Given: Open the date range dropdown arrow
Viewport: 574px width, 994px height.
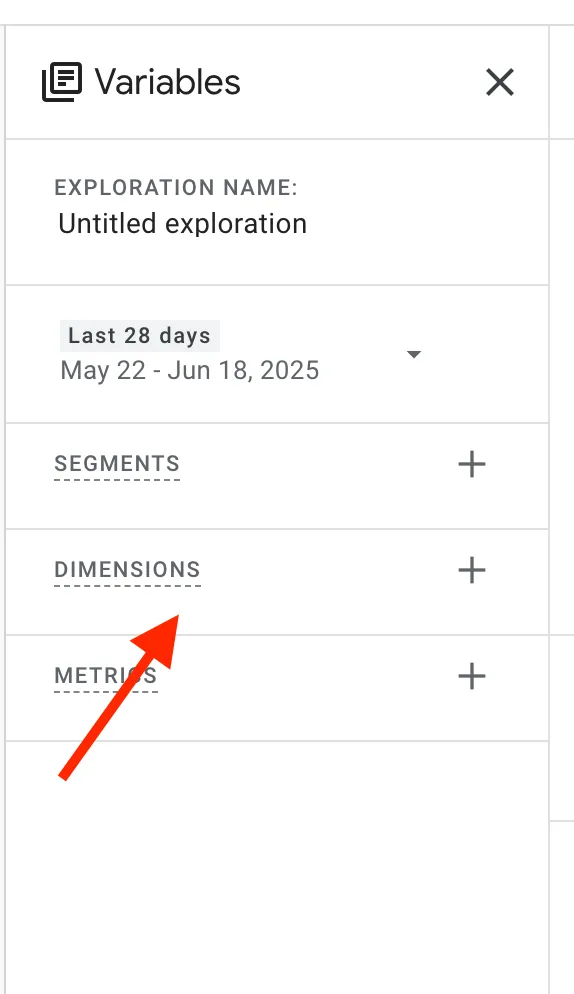Looking at the screenshot, I should point(414,354).
